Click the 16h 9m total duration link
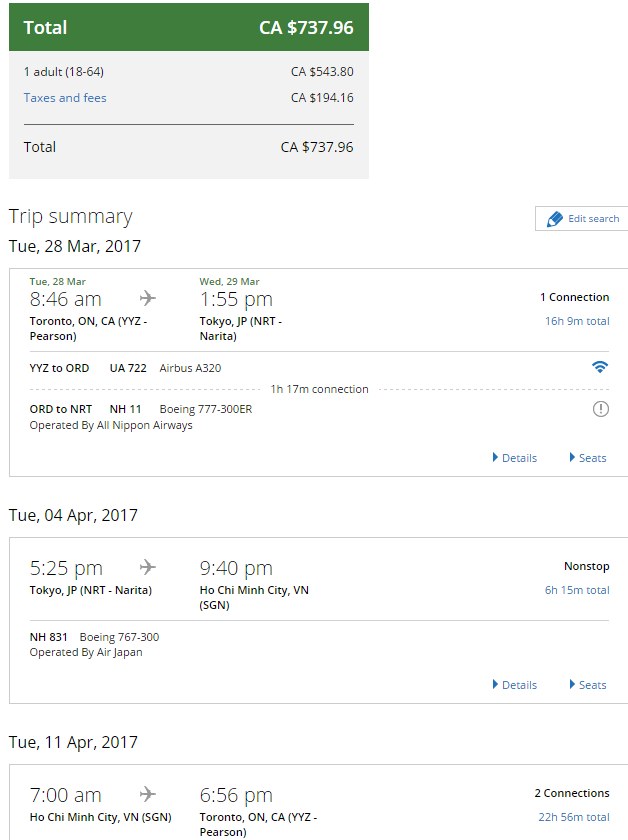Screen dimensions: 628x840 coord(577,321)
